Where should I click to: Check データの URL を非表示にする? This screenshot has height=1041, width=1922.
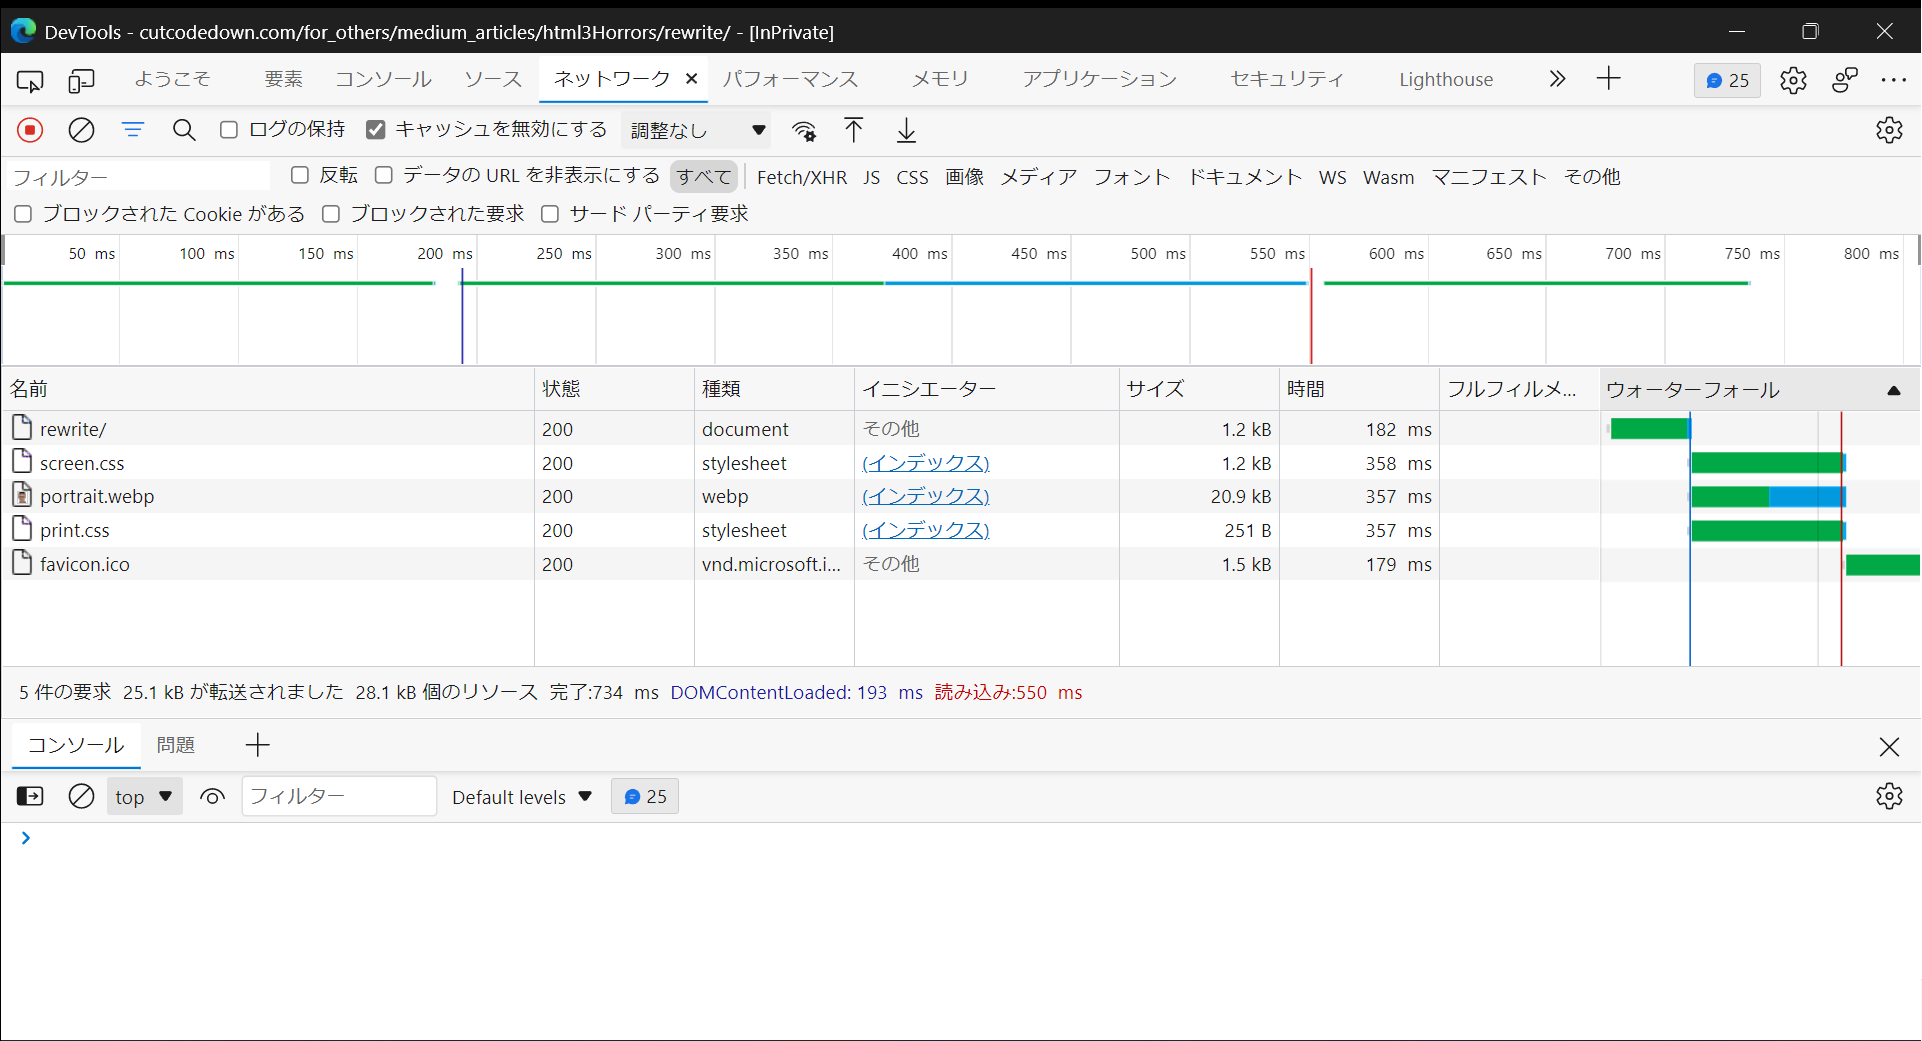click(x=384, y=175)
